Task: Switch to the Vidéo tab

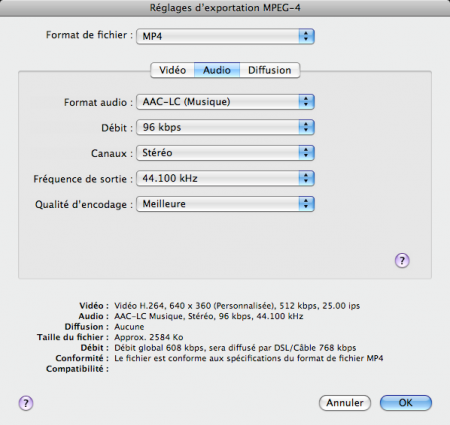Action: click(x=172, y=70)
